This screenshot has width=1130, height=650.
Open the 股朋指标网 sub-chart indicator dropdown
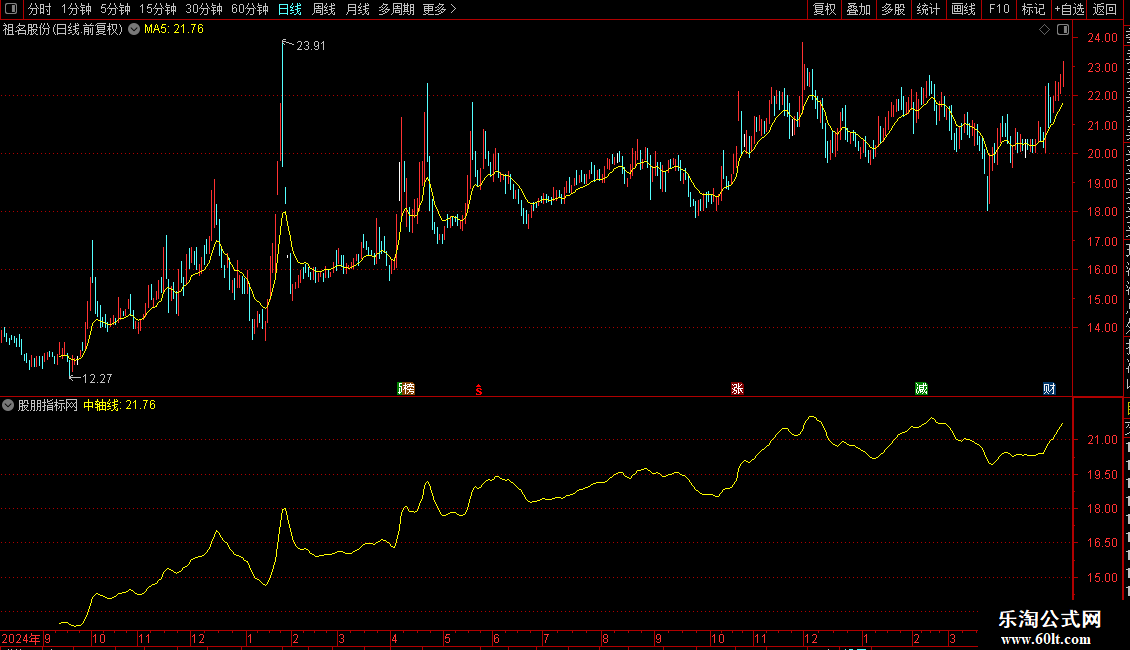click(x=8, y=405)
